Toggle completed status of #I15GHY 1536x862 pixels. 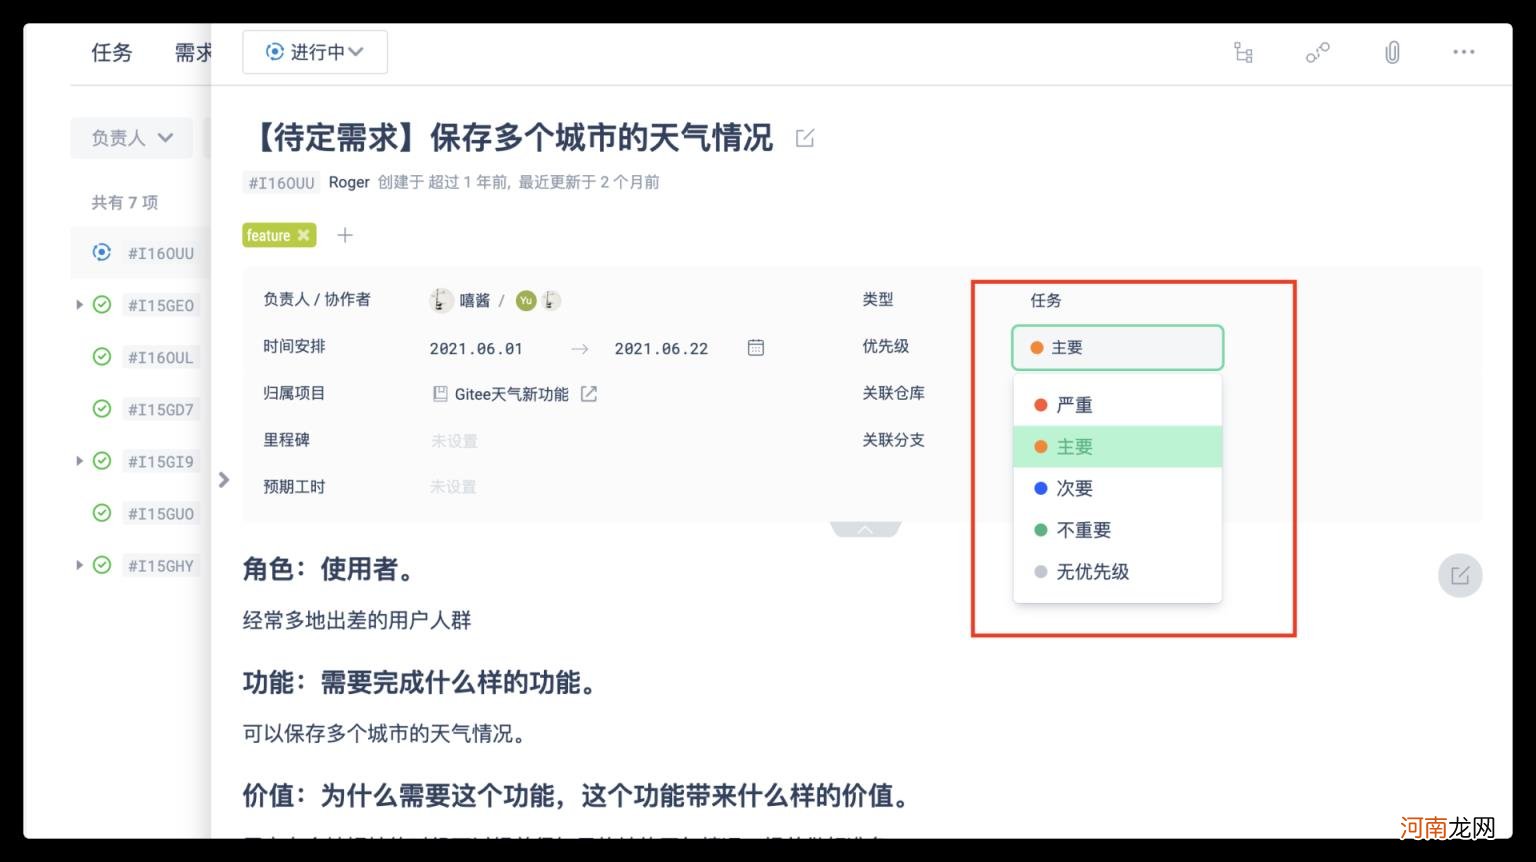pos(102,564)
